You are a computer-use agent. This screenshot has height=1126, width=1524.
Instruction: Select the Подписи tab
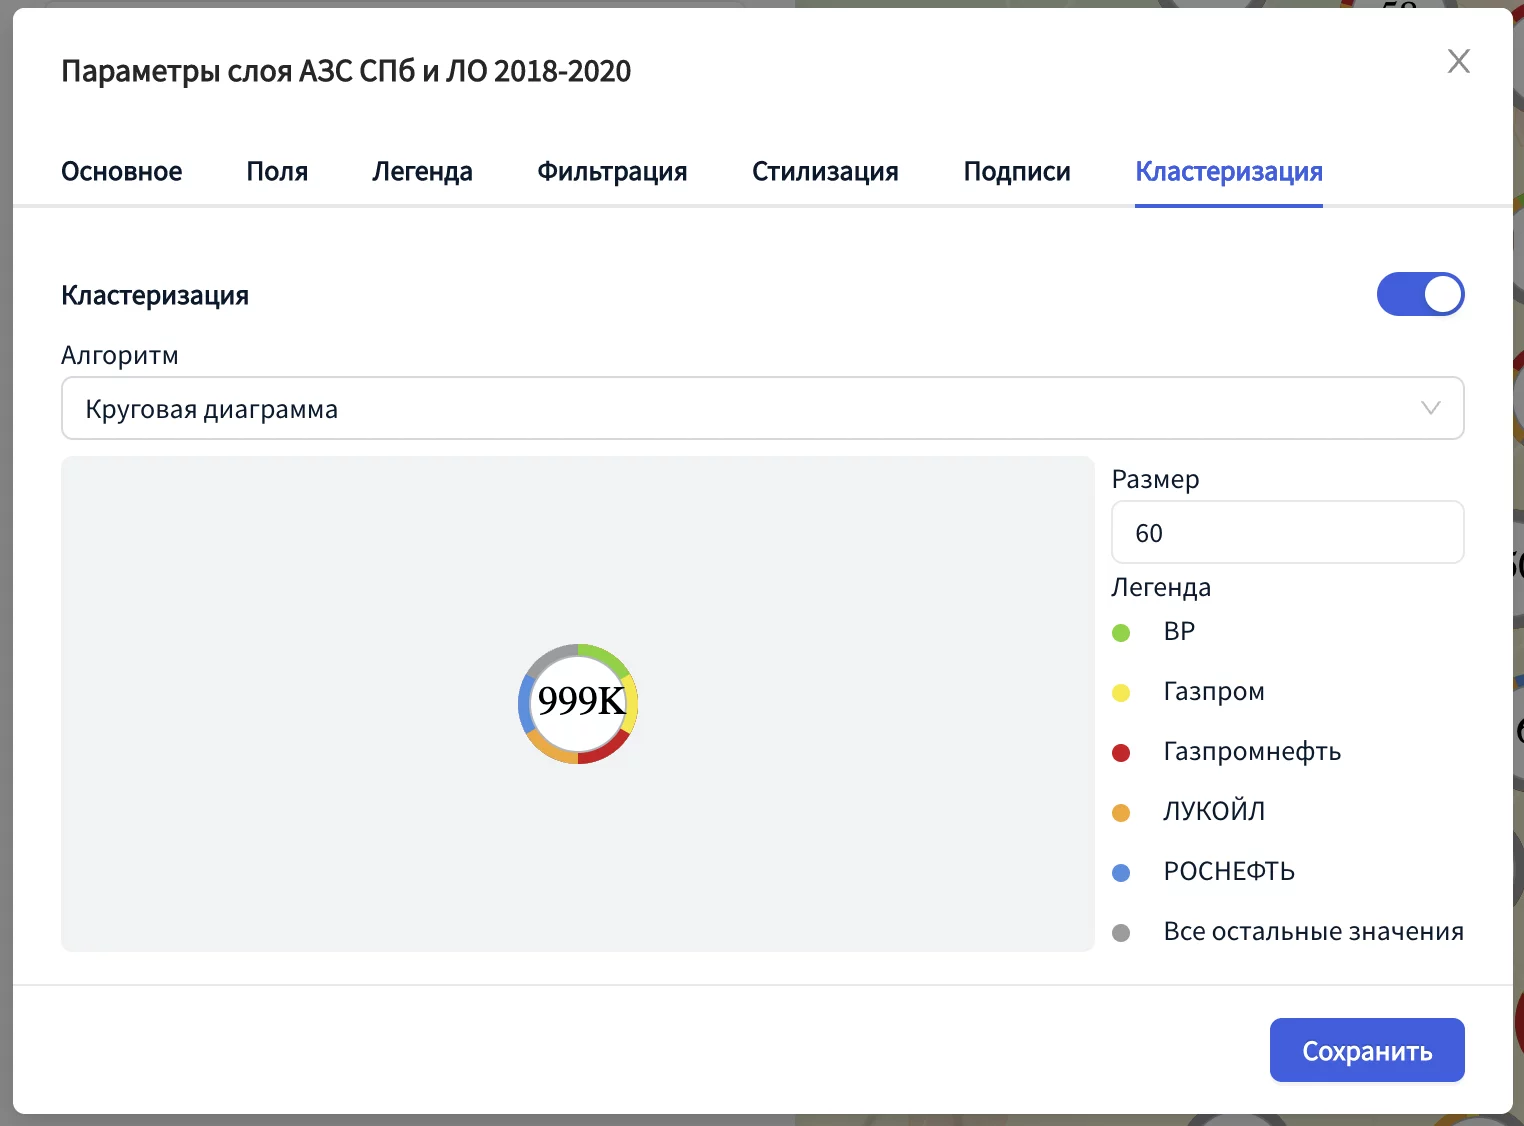(1017, 172)
